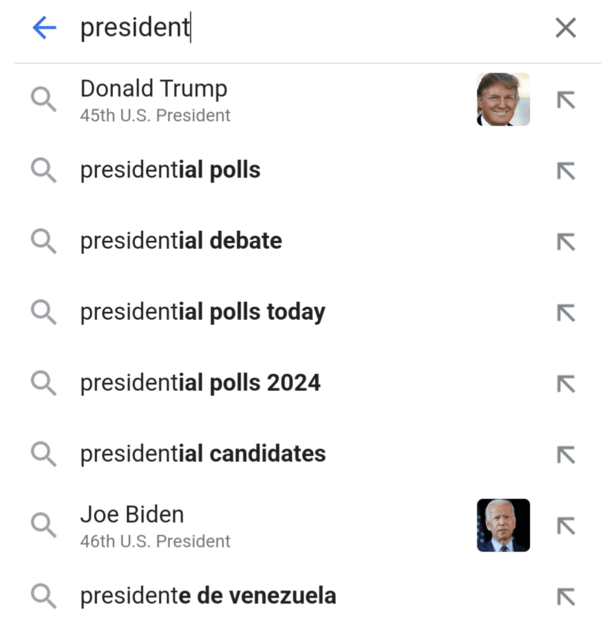Click arrow icon beside "presidential polls today"
This screenshot has width=609, height=640.
coord(566,313)
